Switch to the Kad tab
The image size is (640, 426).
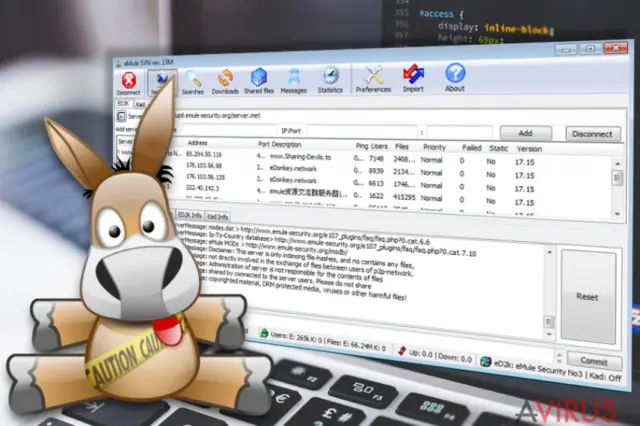[140, 104]
